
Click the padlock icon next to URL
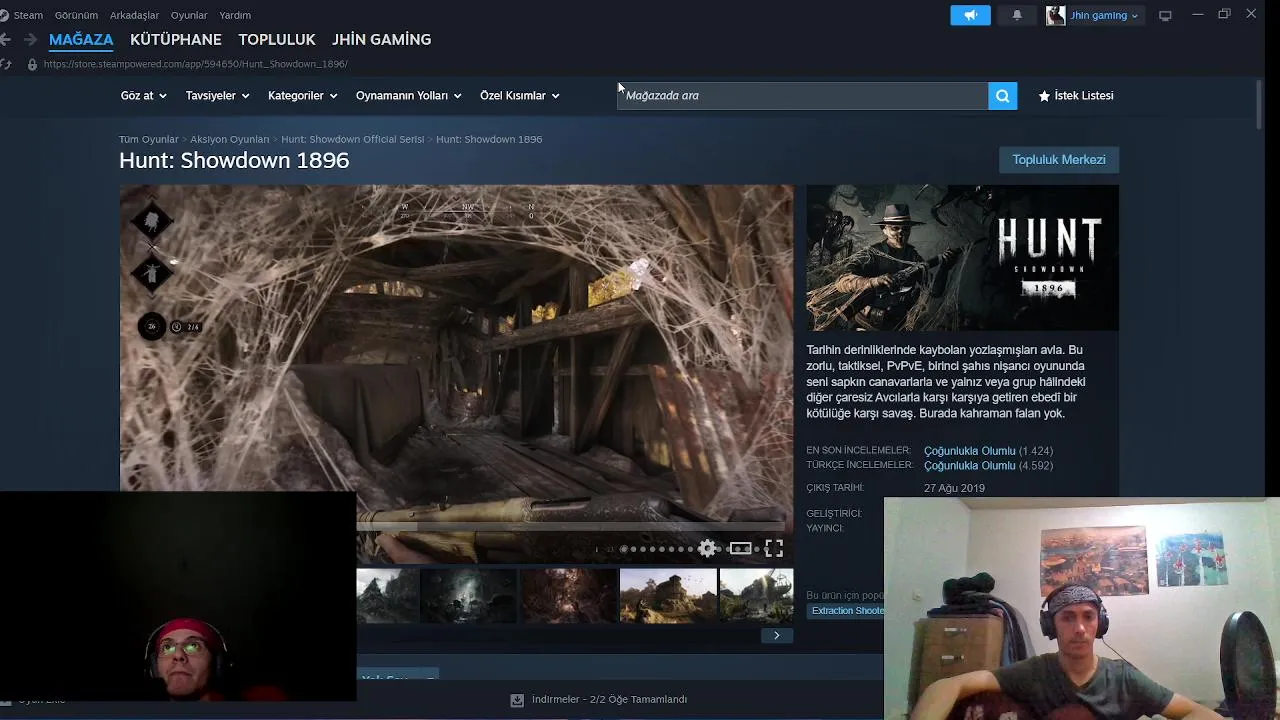[32, 64]
